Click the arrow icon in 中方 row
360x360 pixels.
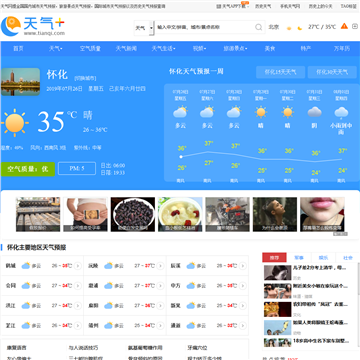243,286
